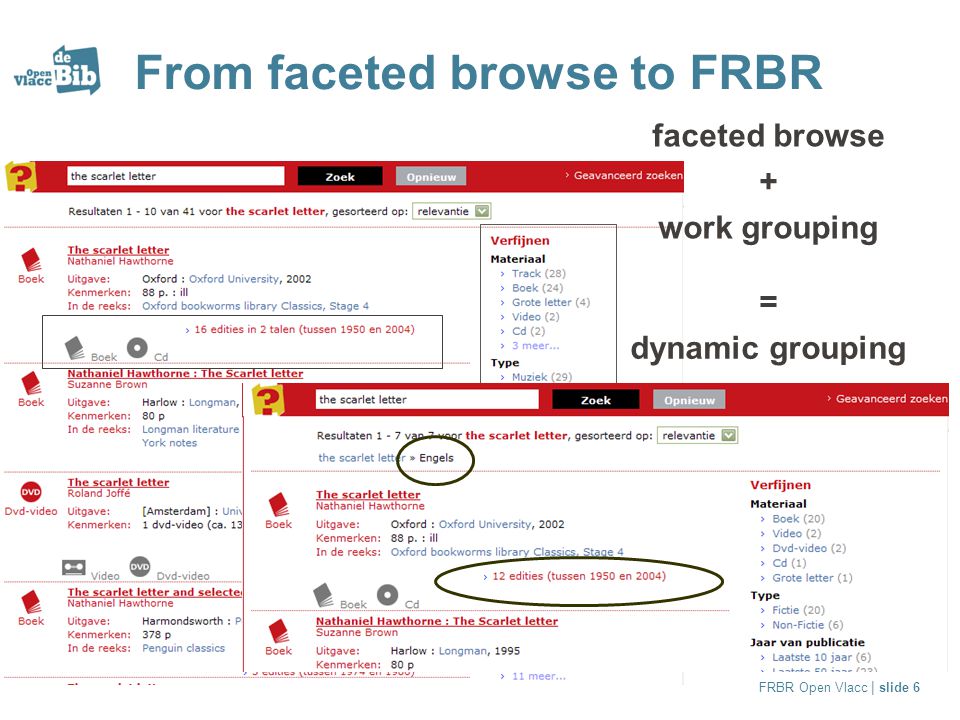
Task: Filter by Cd (2) in back window
Action: (528, 331)
